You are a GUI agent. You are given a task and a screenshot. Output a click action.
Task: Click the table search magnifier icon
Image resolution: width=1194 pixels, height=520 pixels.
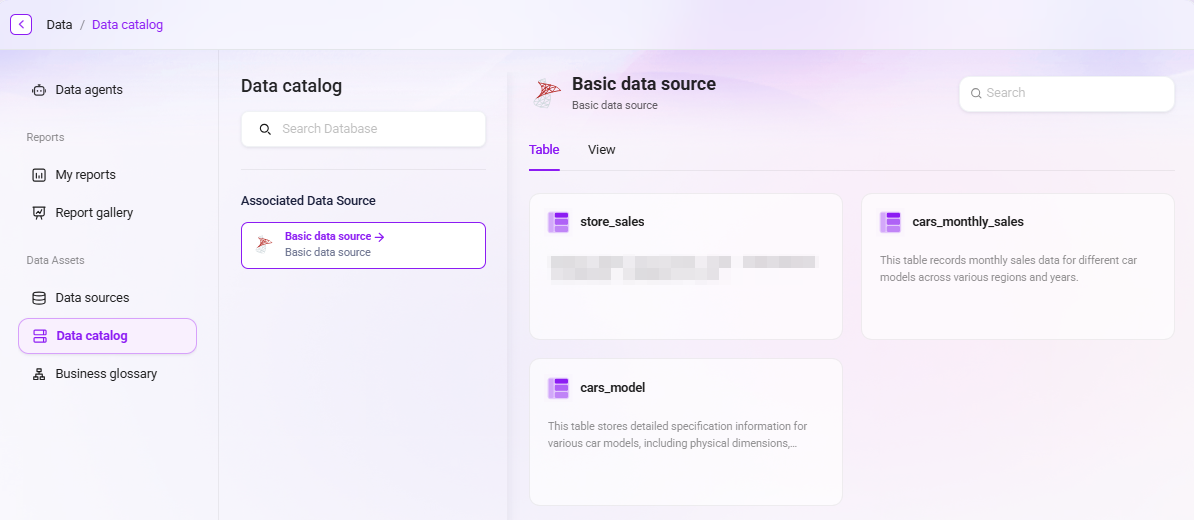975,94
